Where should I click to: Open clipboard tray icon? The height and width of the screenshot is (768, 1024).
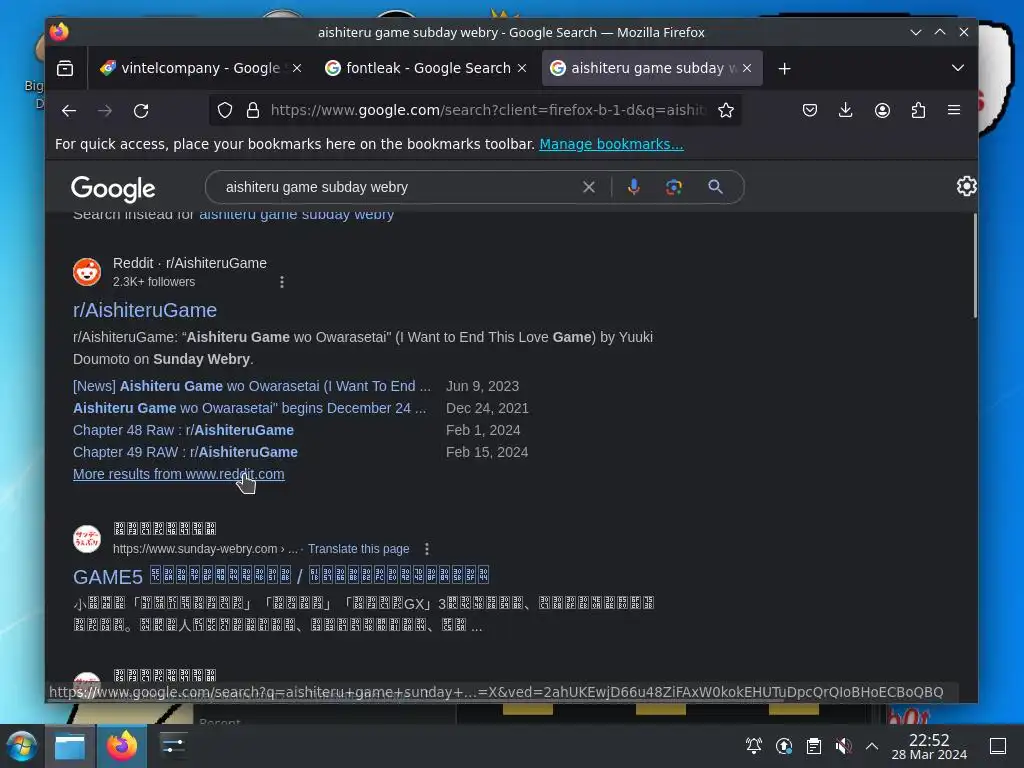pos(814,746)
